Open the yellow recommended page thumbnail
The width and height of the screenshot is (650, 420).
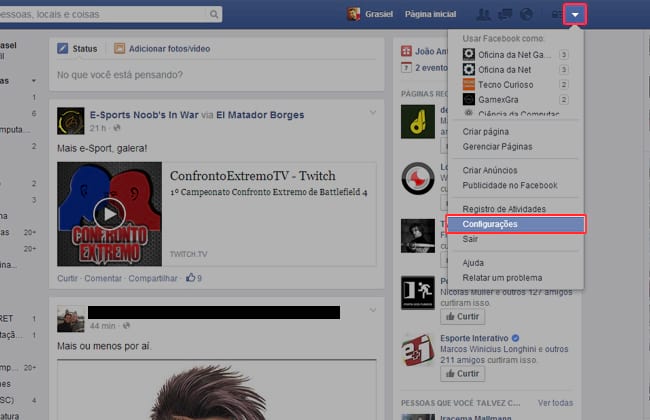pyautogui.click(x=418, y=121)
